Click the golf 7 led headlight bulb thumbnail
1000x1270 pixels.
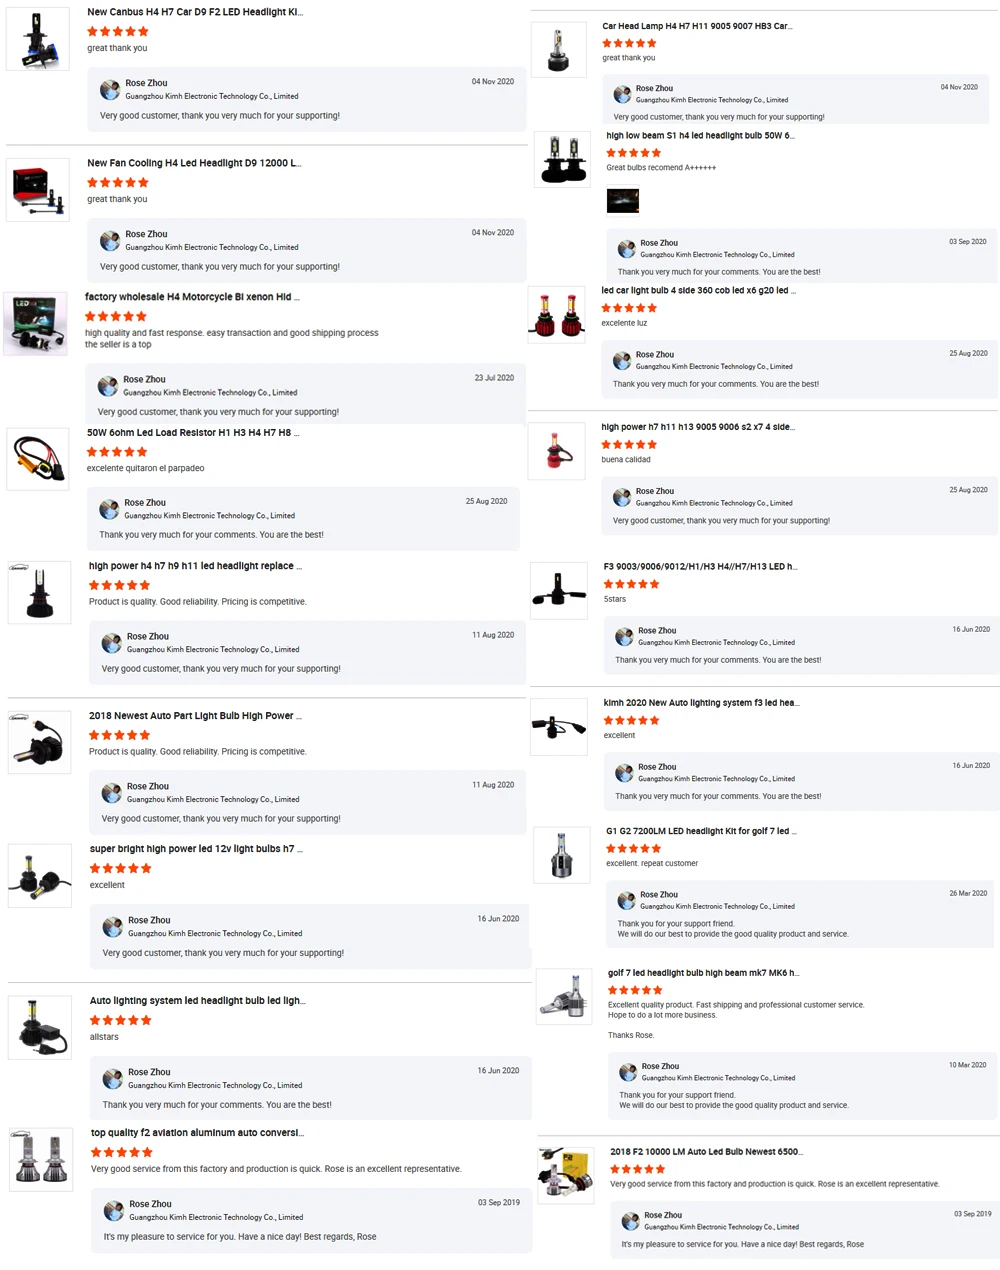click(564, 997)
